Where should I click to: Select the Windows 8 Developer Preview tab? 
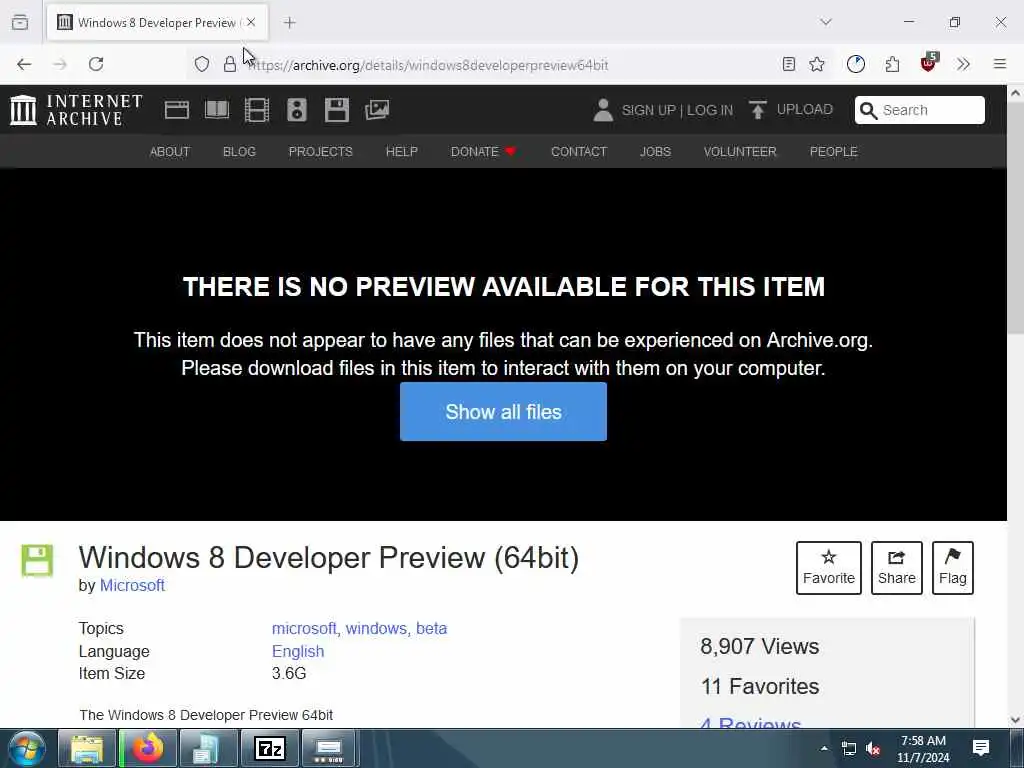[x=157, y=23]
